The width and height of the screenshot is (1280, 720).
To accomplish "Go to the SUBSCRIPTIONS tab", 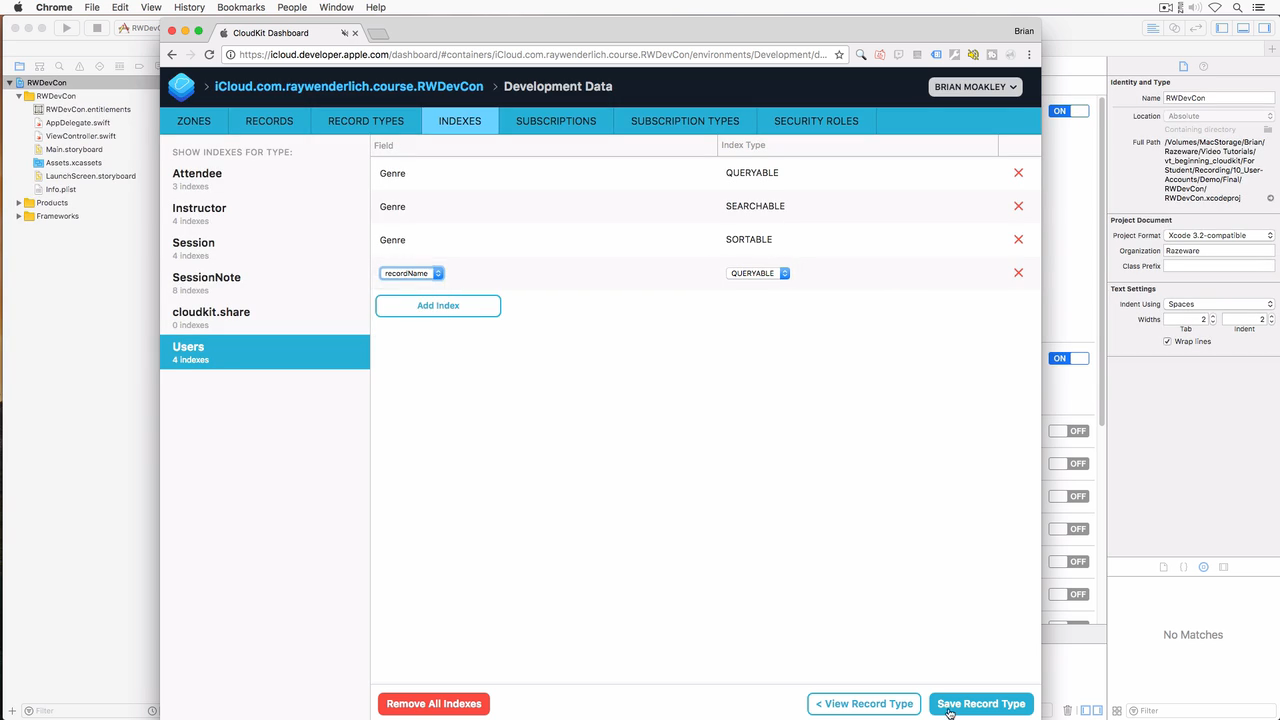I will (x=556, y=121).
